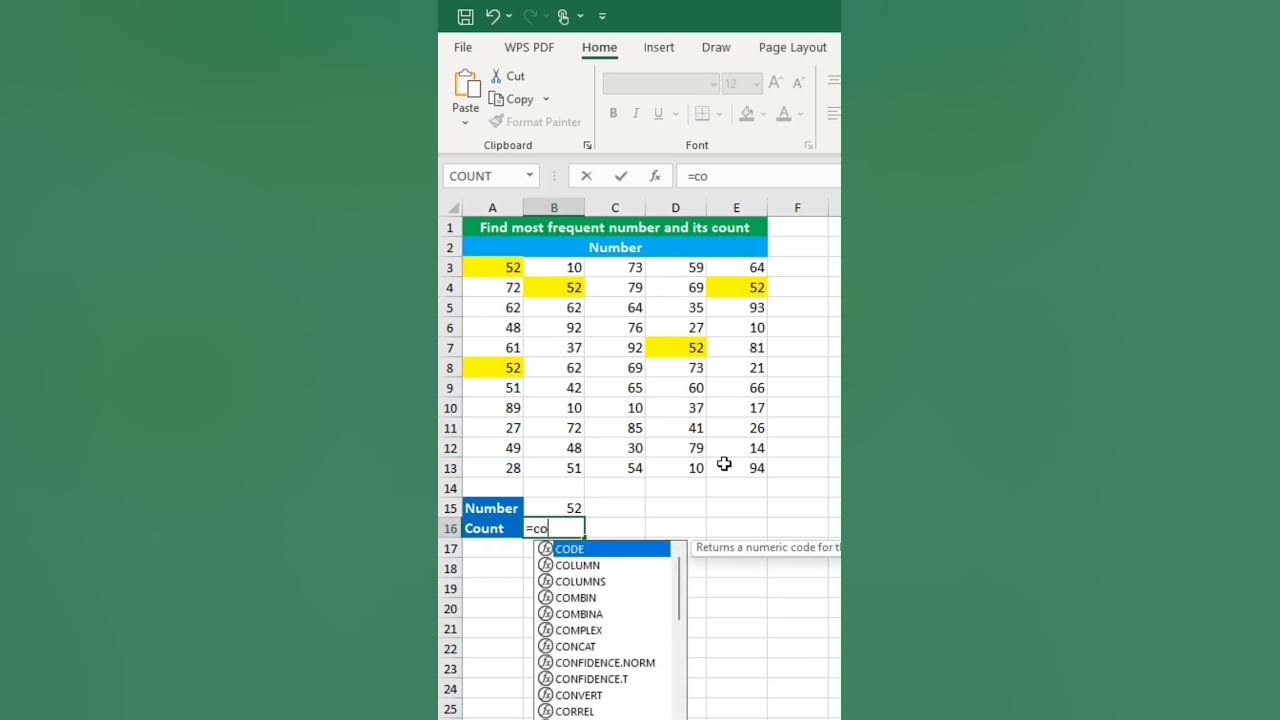Switch to the Home tab

tap(599, 47)
